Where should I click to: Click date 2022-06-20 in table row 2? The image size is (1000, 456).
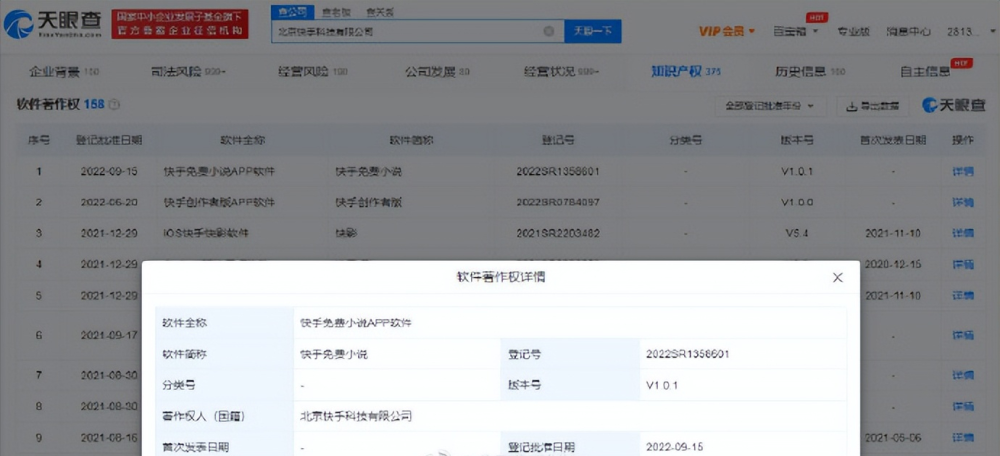pos(108,202)
